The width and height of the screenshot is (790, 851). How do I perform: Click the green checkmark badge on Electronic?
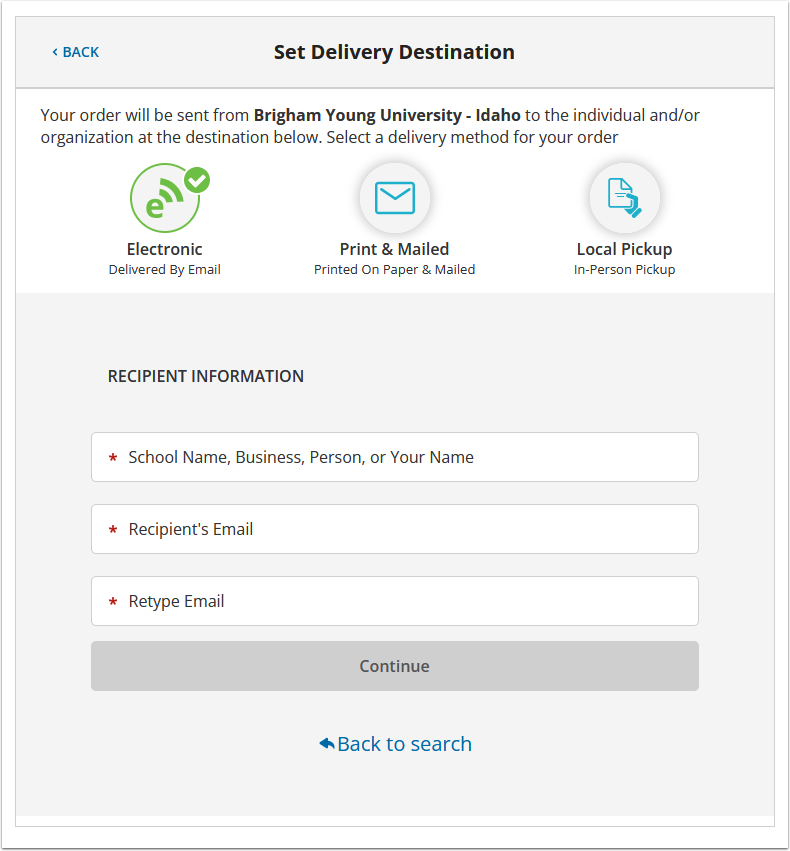tap(197, 180)
